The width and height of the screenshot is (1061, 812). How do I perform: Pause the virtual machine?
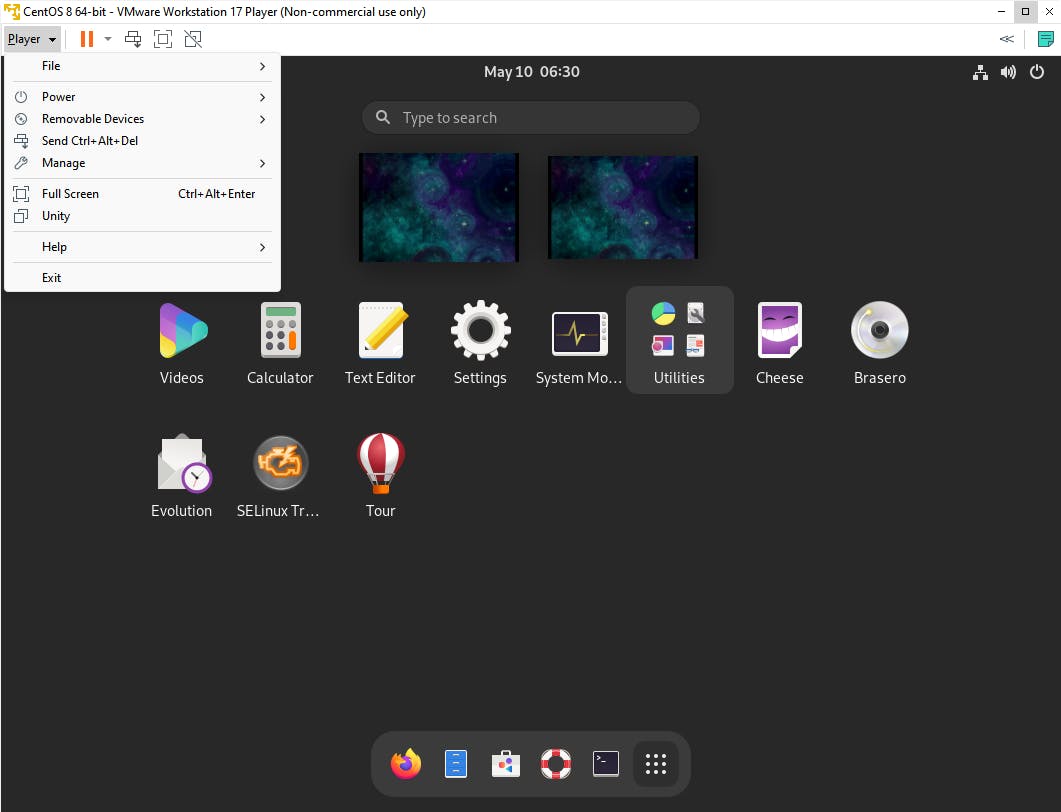tap(87, 39)
